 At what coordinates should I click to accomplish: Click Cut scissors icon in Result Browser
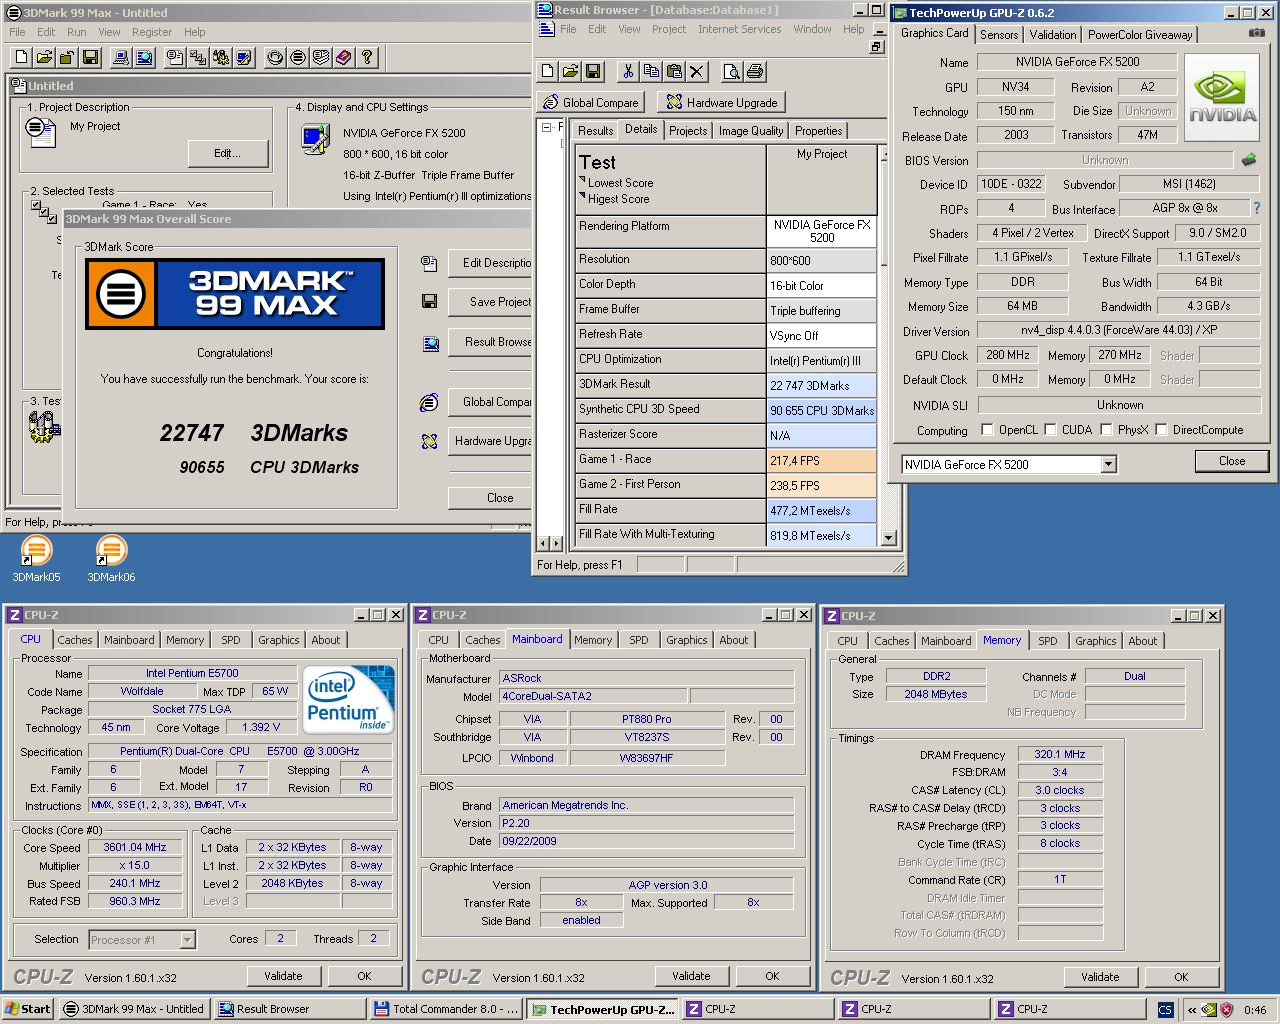coord(628,71)
